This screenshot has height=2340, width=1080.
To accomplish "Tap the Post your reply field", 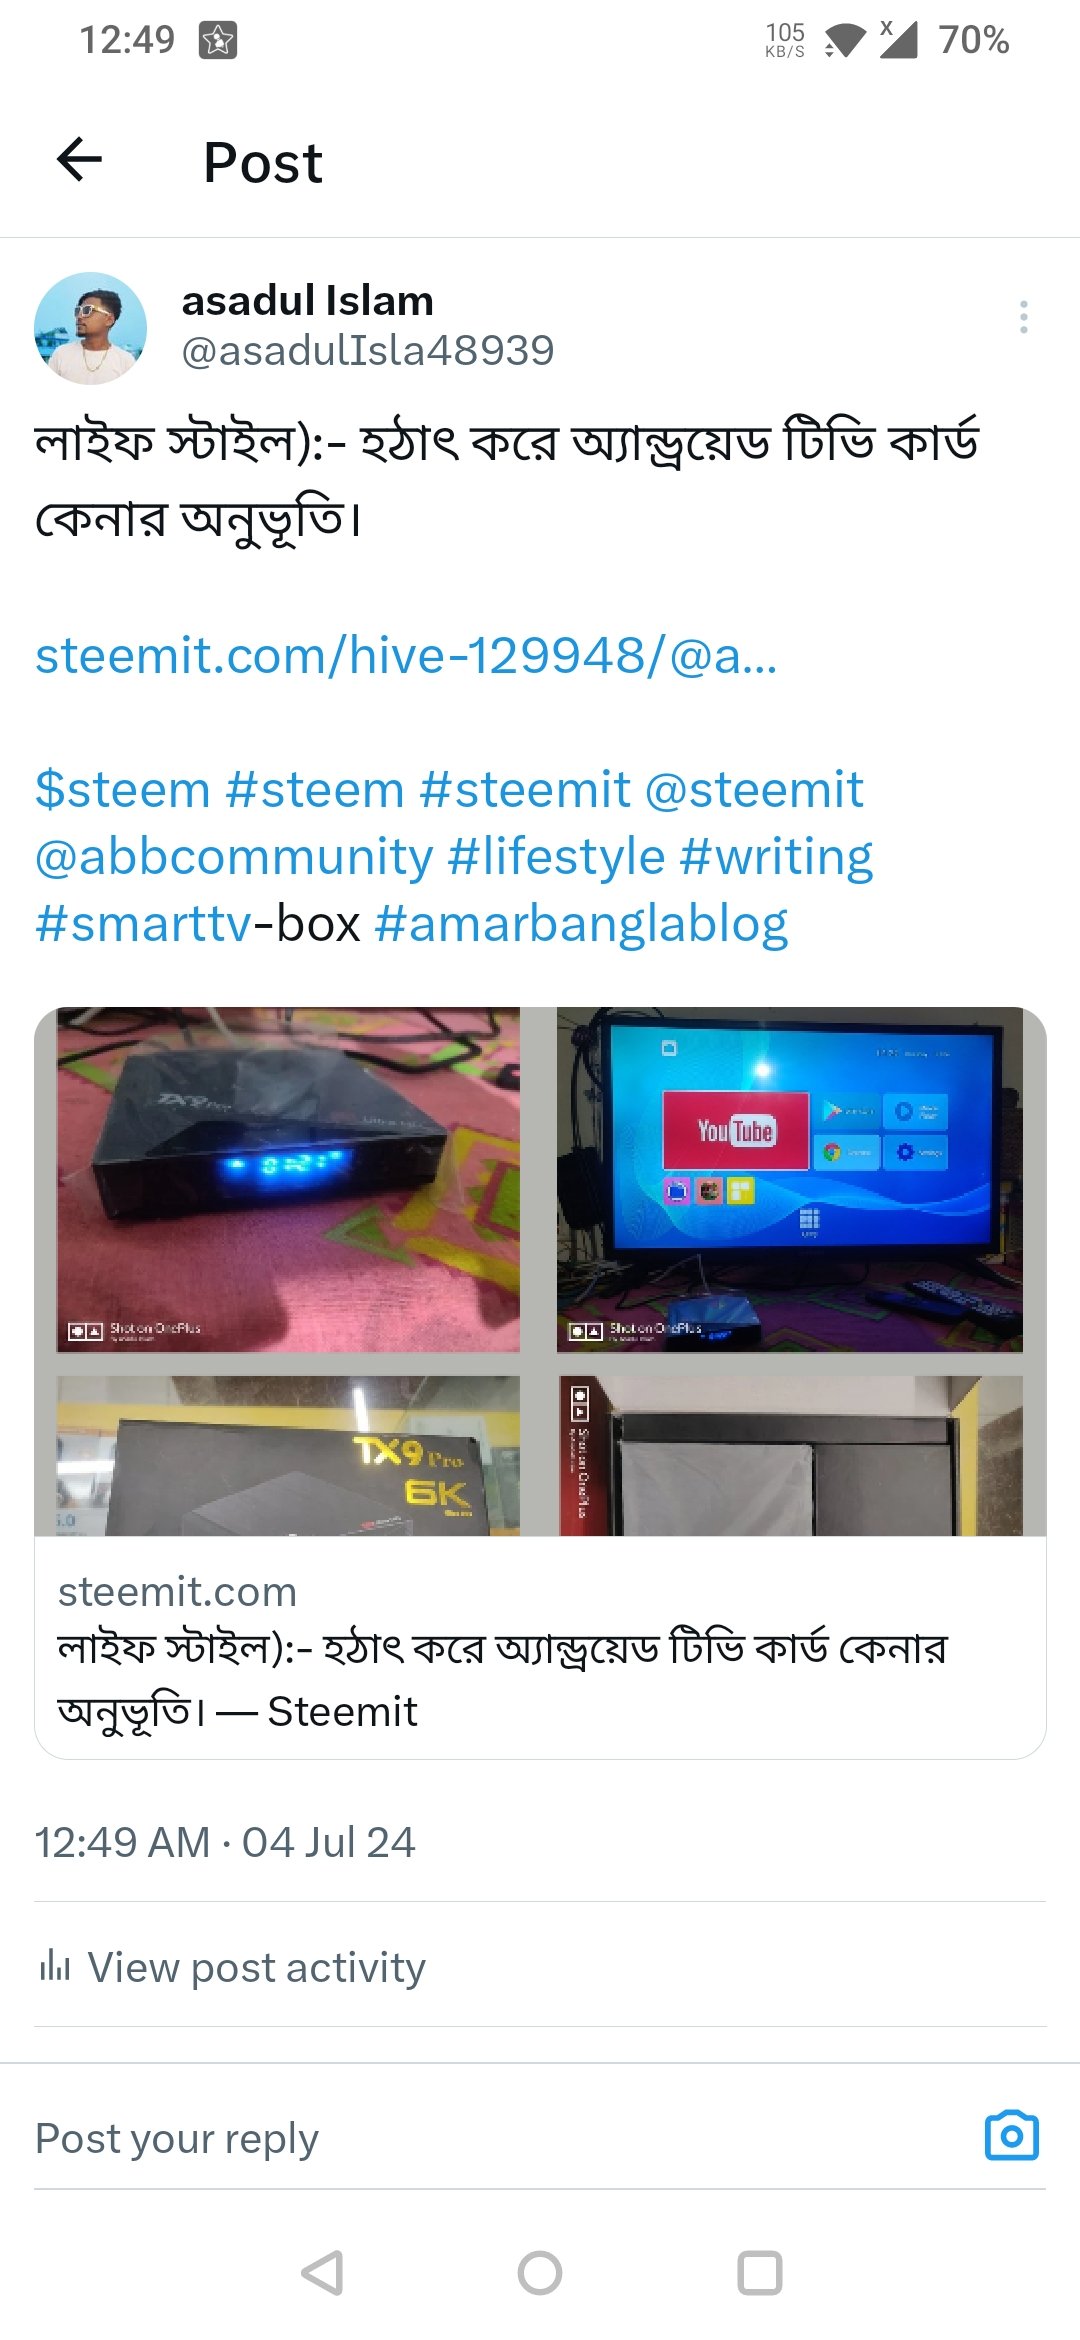I will (500, 2138).
